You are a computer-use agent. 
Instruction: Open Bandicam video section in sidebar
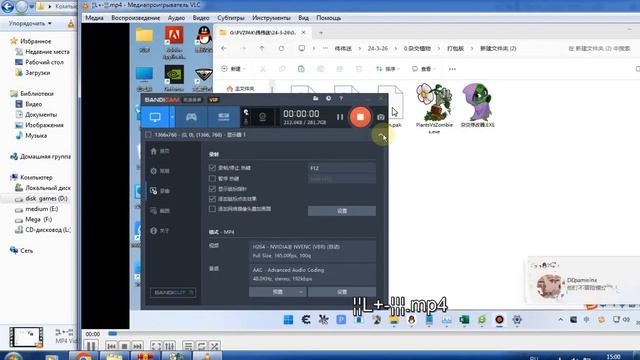(160, 191)
